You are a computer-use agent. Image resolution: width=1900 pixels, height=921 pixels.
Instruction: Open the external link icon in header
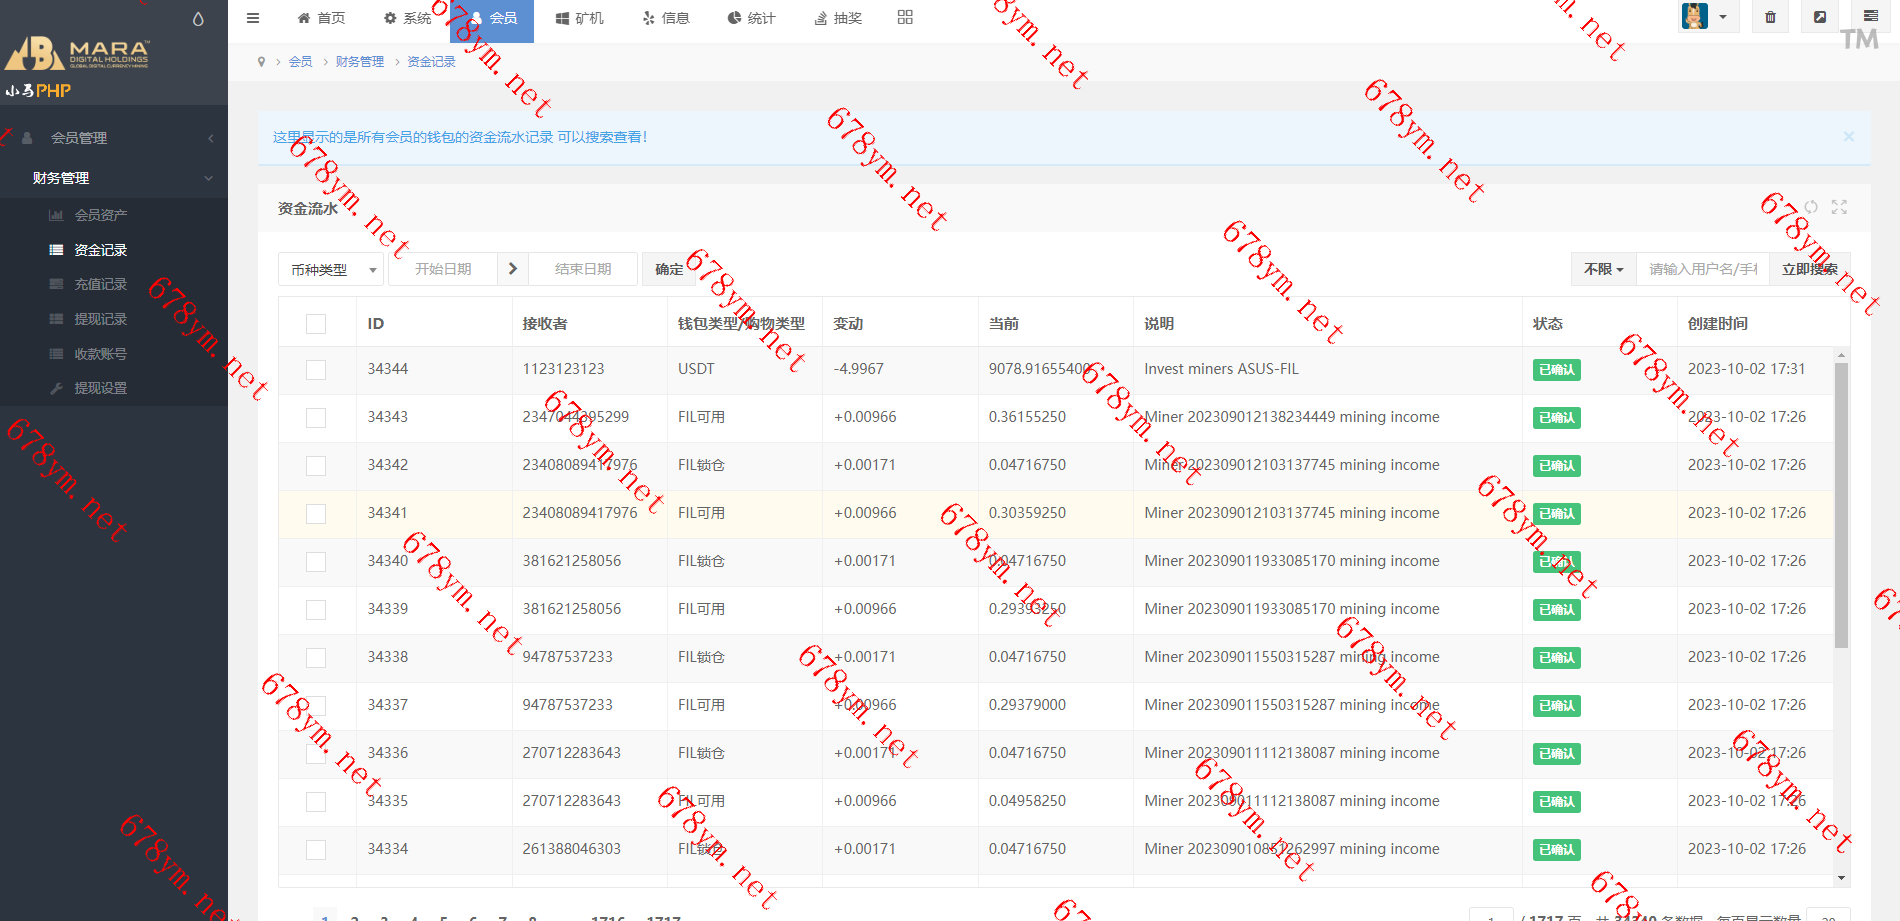1820,17
